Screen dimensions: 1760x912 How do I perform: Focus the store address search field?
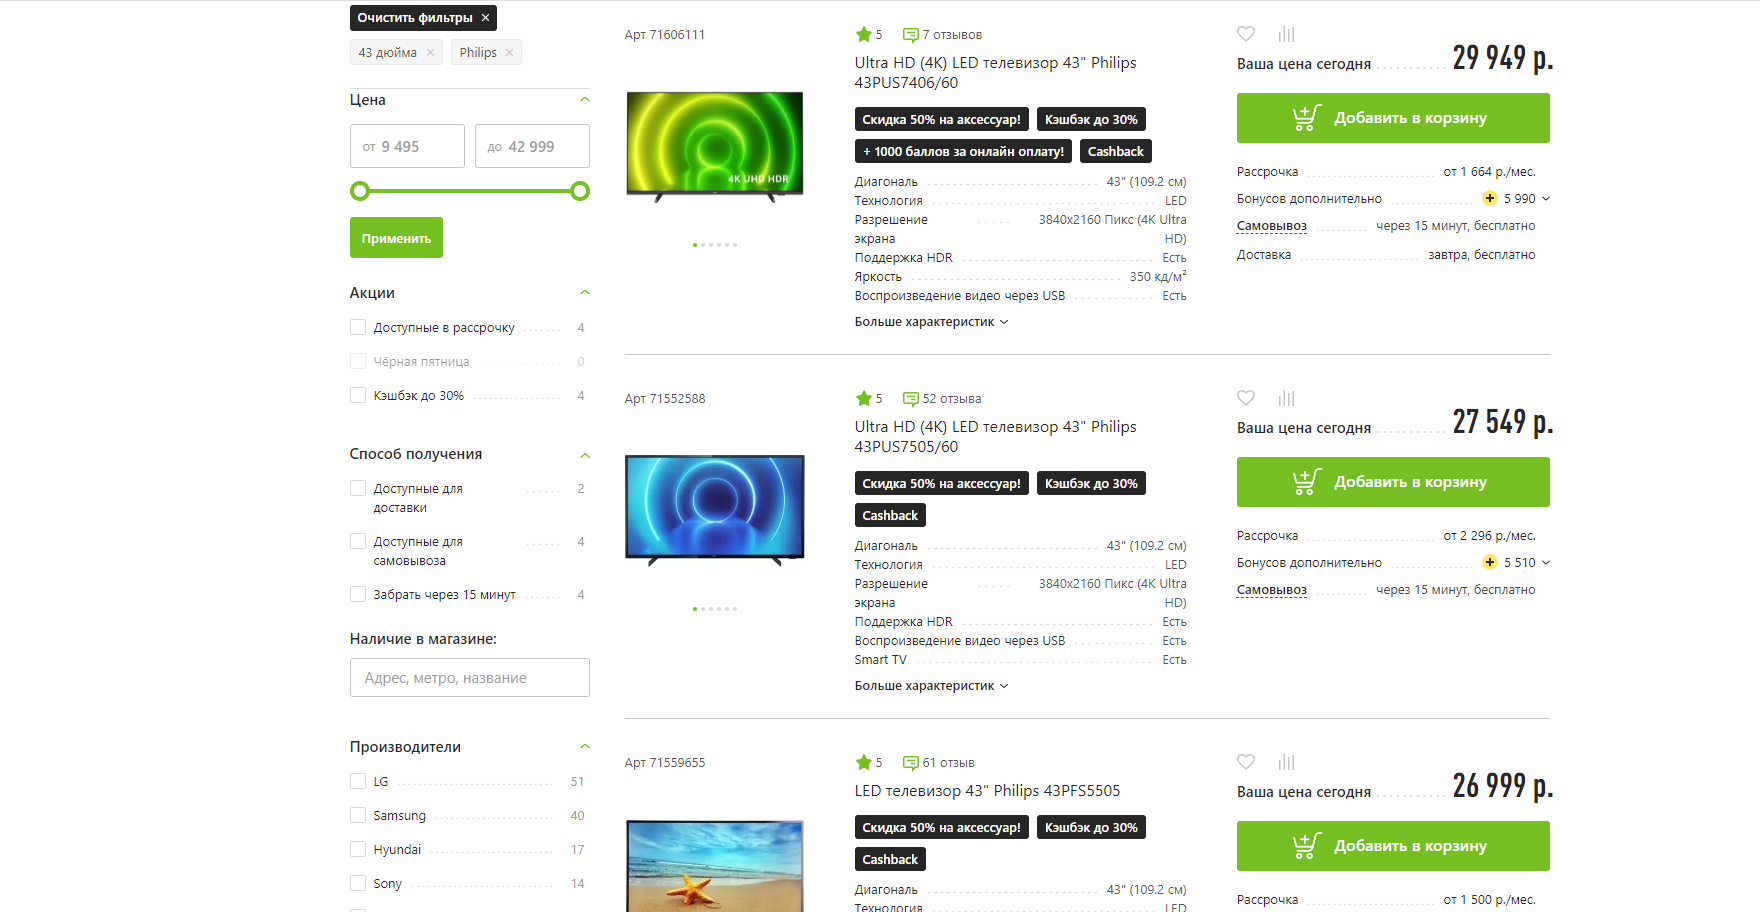click(x=470, y=677)
